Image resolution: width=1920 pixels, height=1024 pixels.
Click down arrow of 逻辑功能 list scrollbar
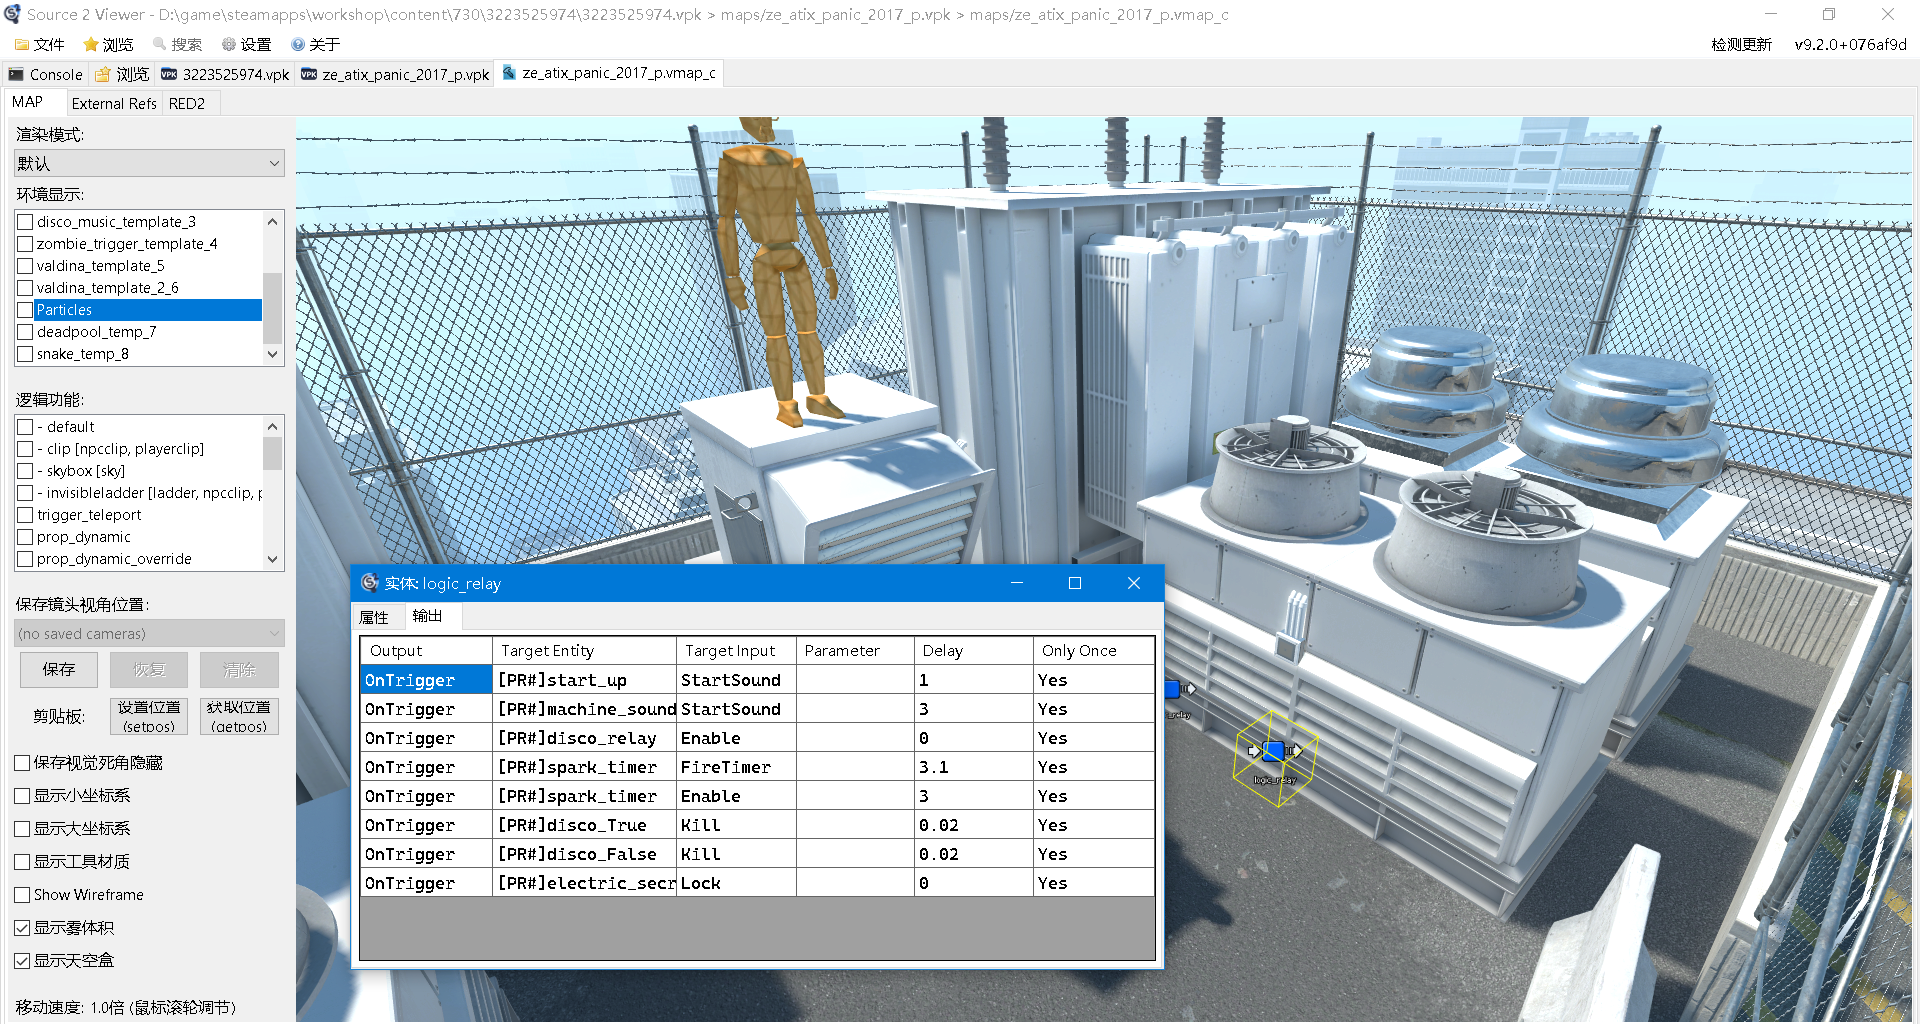(272, 560)
